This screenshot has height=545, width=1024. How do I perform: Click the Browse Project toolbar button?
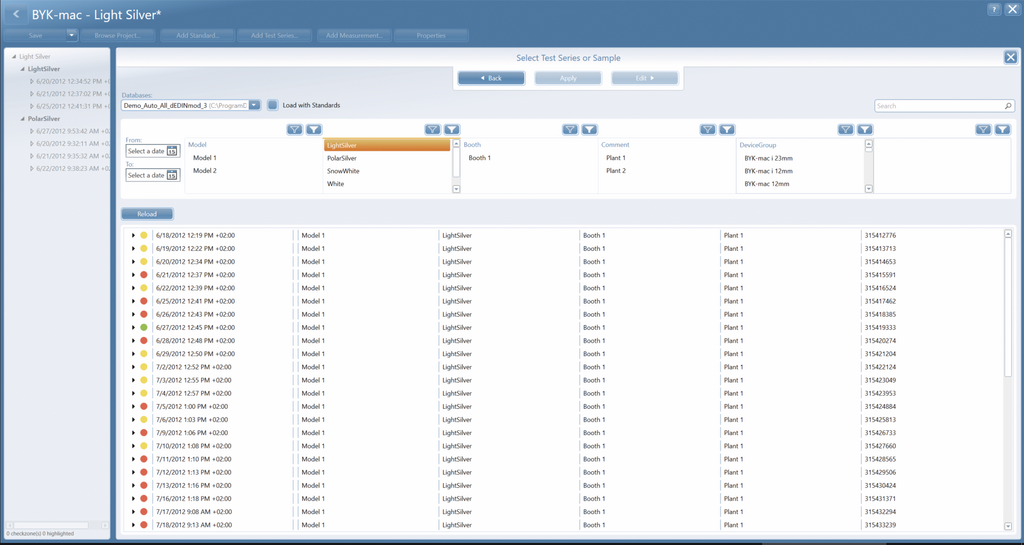pyautogui.click(x=118, y=35)
